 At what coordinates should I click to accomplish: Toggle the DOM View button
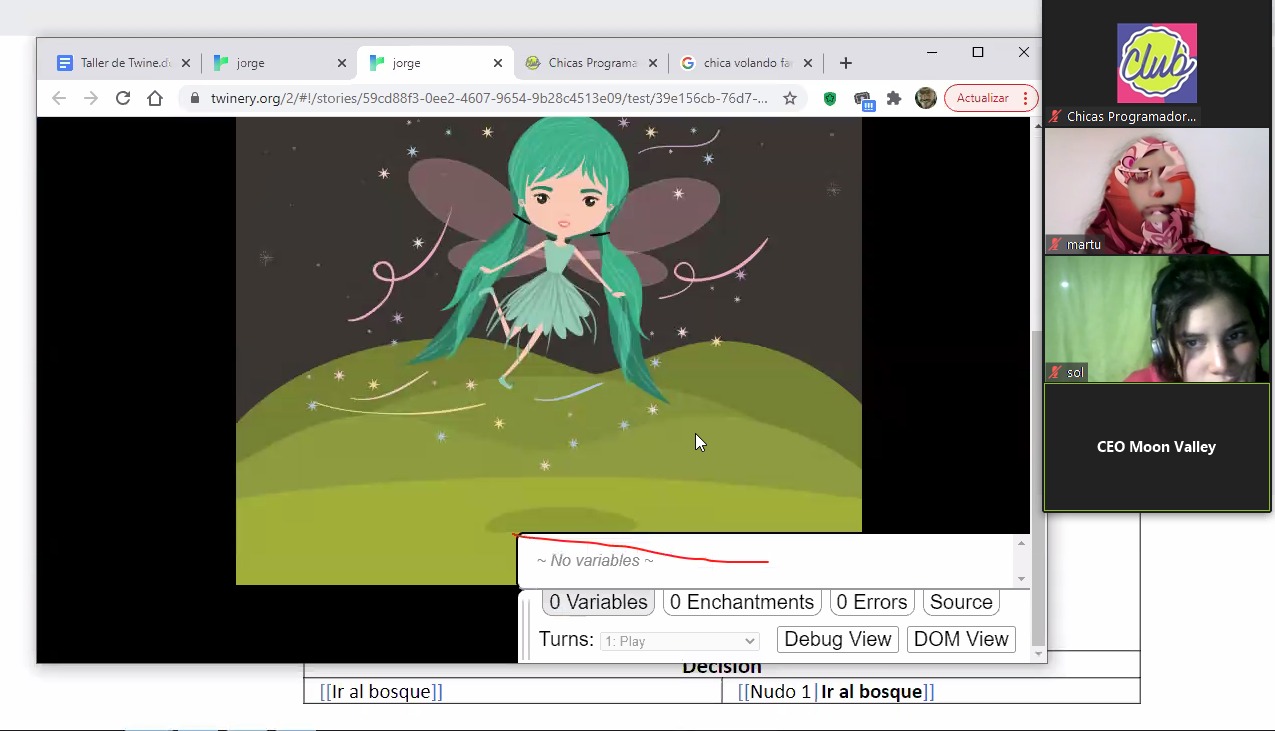961,639
